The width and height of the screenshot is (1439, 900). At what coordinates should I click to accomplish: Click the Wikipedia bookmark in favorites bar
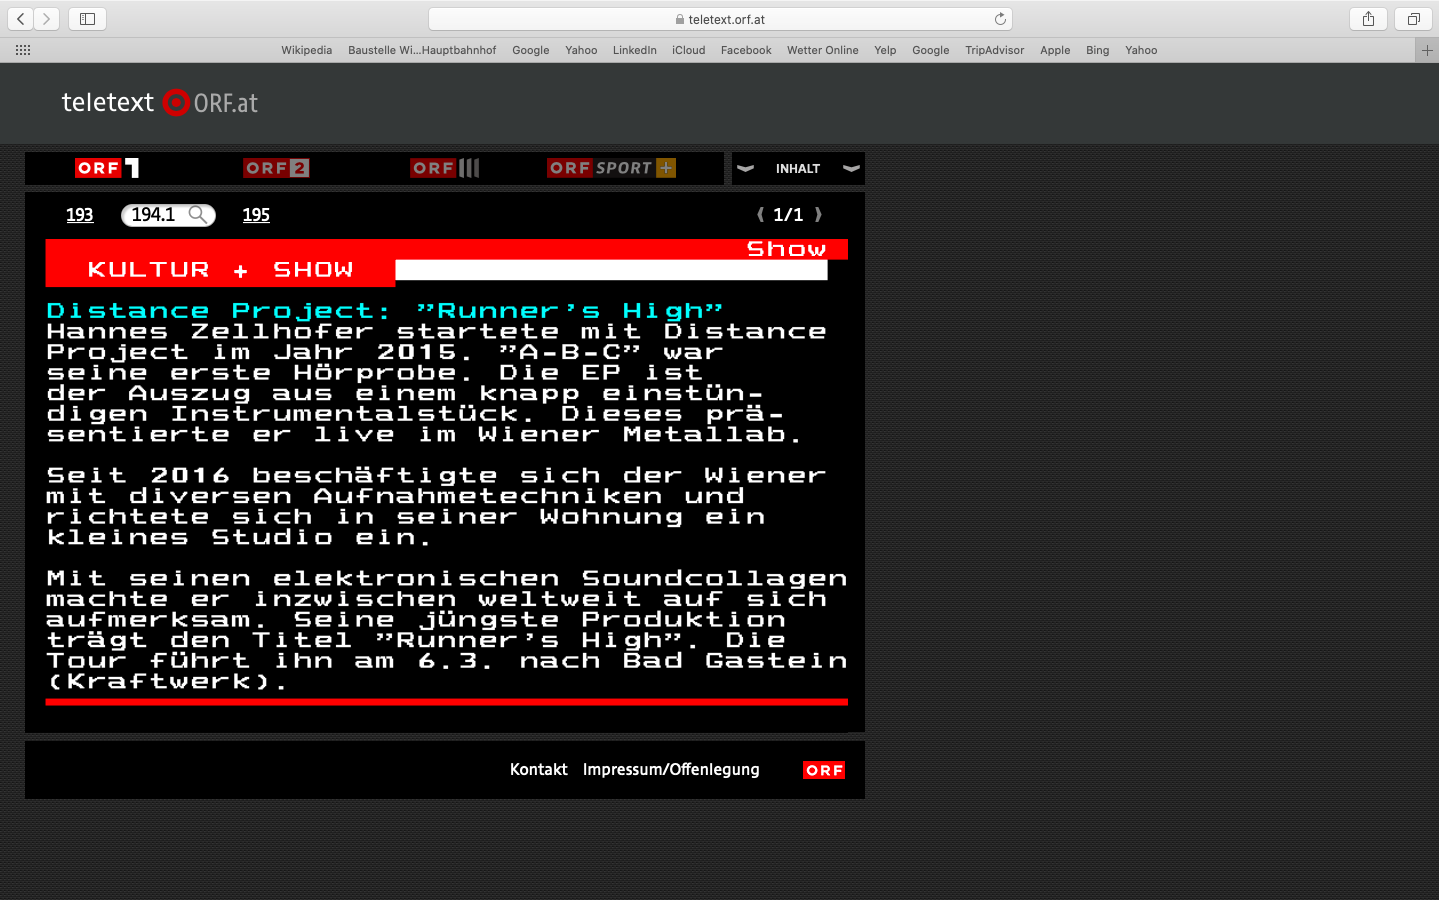pyautogui.click(x=306, y=50)
